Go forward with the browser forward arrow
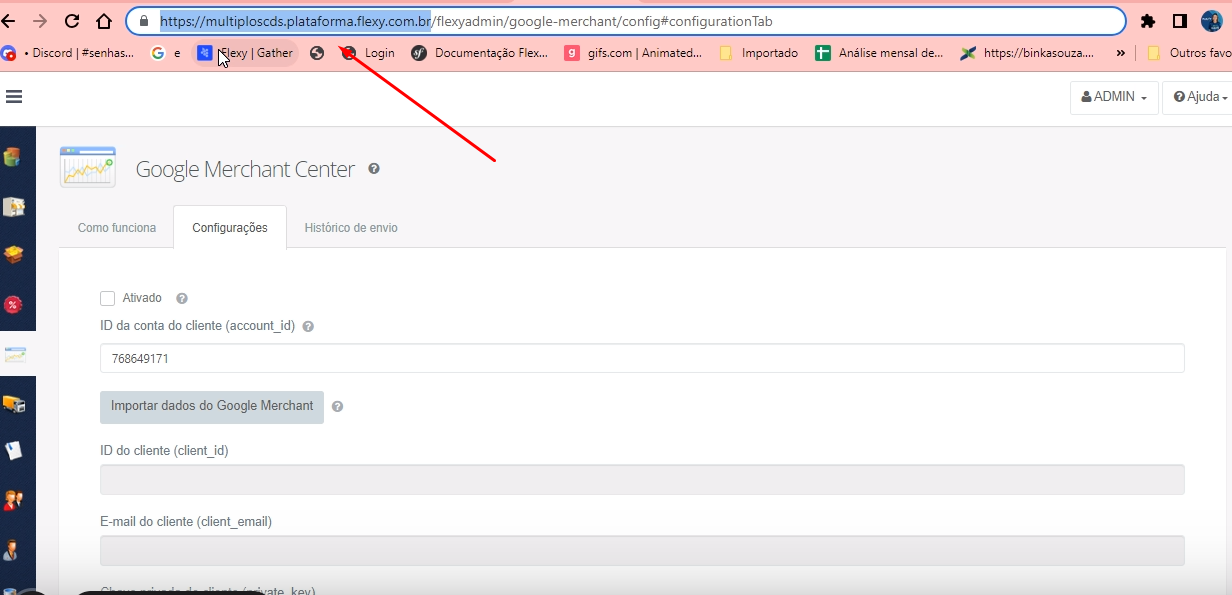 coord(40,21)
